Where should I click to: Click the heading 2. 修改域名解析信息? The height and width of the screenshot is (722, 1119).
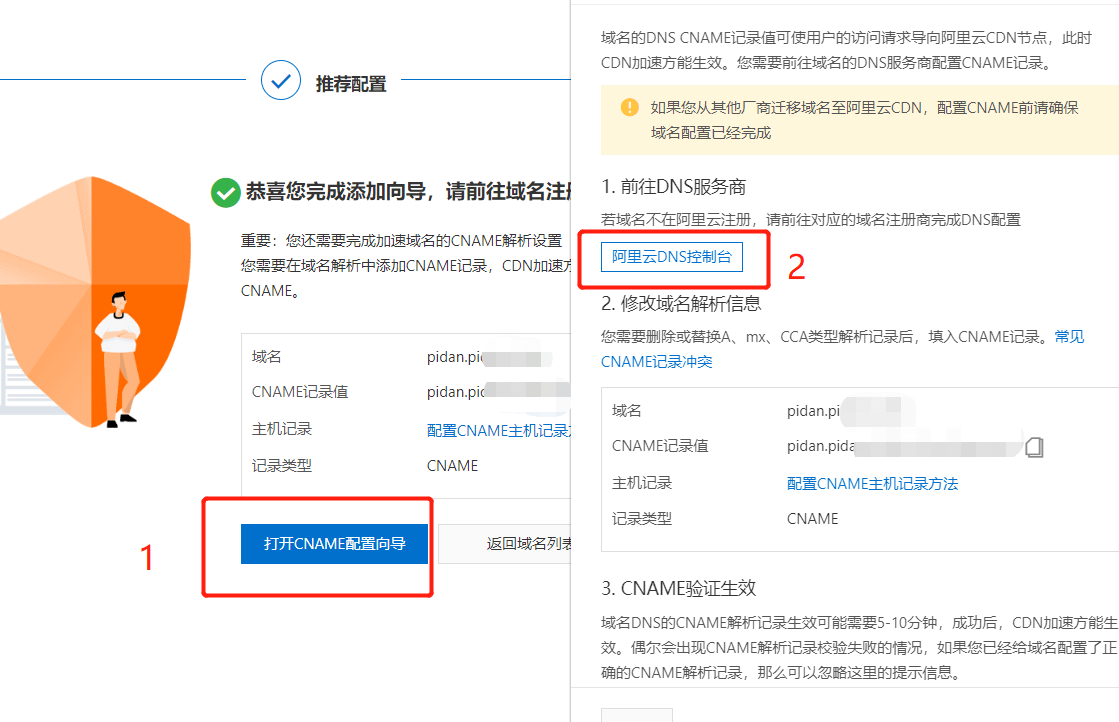coord(681,303)
